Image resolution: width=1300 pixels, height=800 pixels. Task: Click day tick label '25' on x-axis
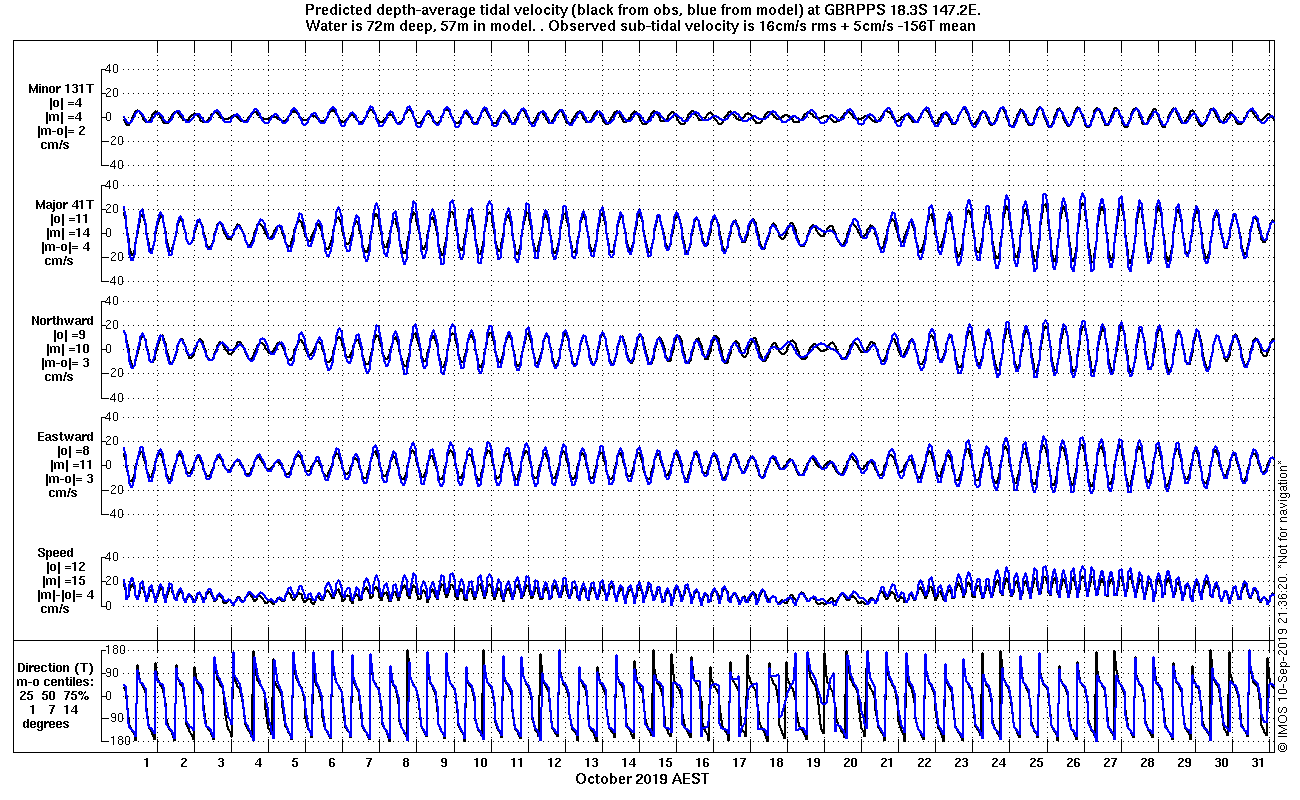[x=1036, y=763]
